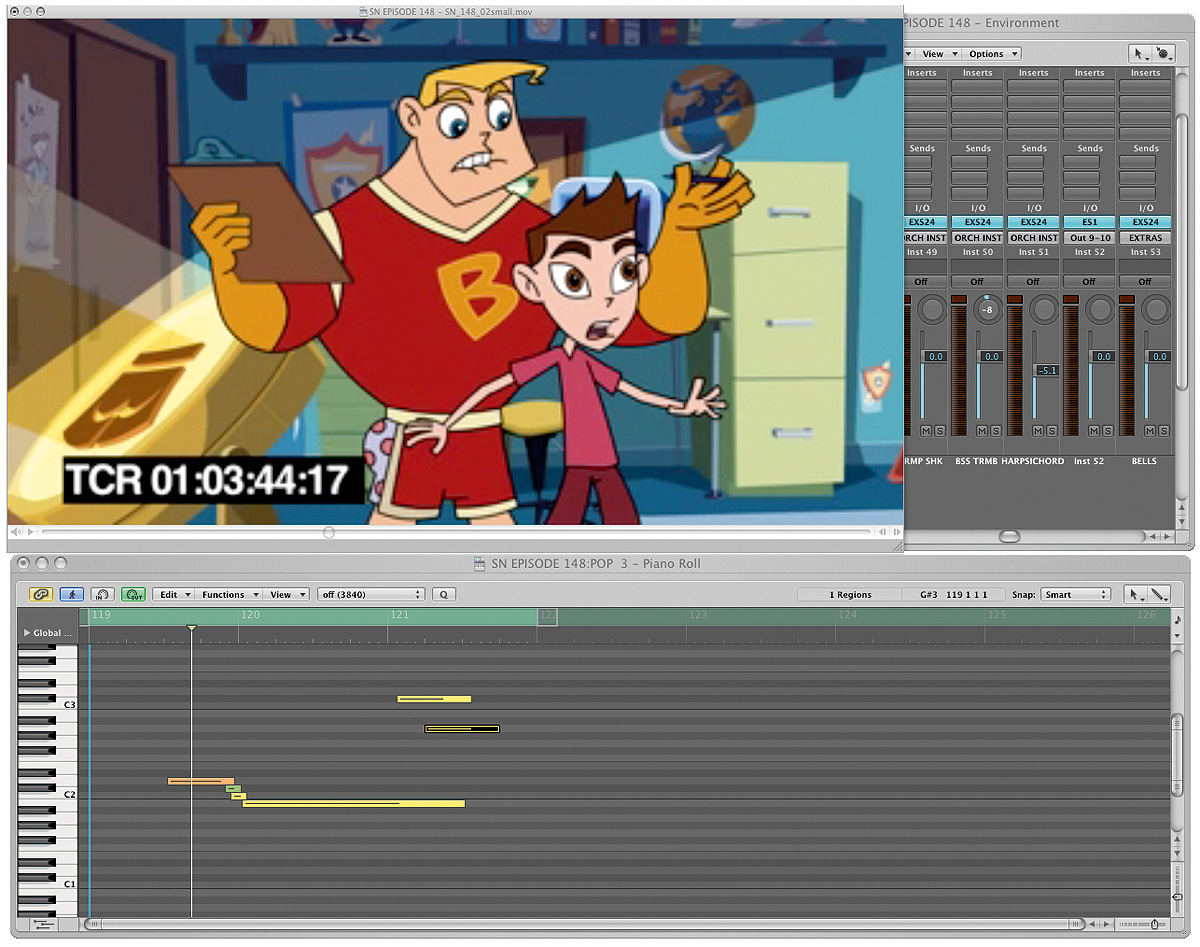
Task: Select the Pointer tool in Environment window
Action: pyautogui.click(x=1139, y=54)
